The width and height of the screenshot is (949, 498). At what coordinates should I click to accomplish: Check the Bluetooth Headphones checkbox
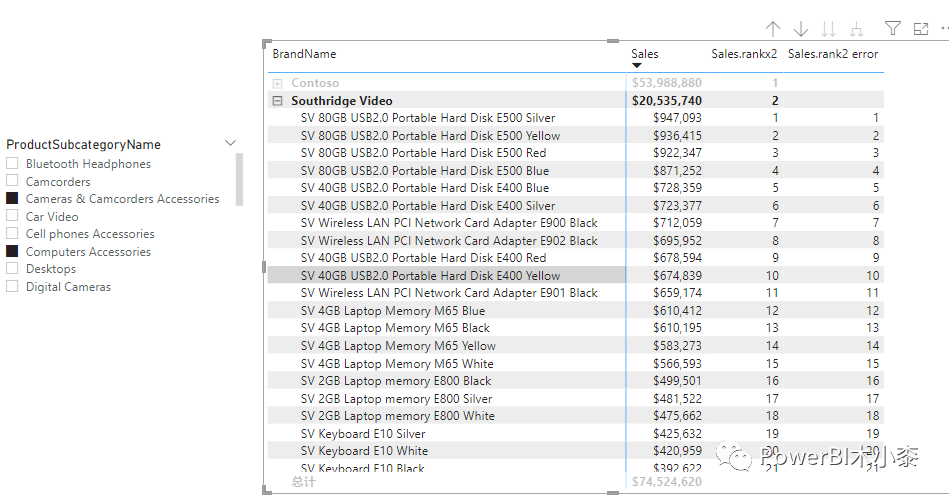point(12,163)
